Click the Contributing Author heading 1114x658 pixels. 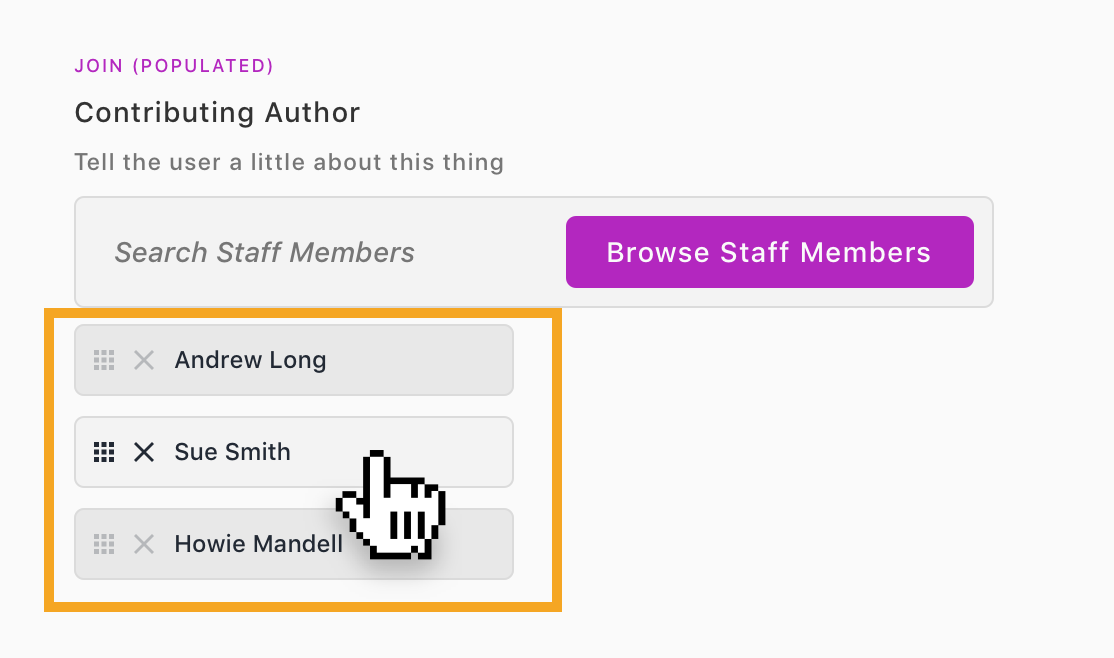point(217,112)
